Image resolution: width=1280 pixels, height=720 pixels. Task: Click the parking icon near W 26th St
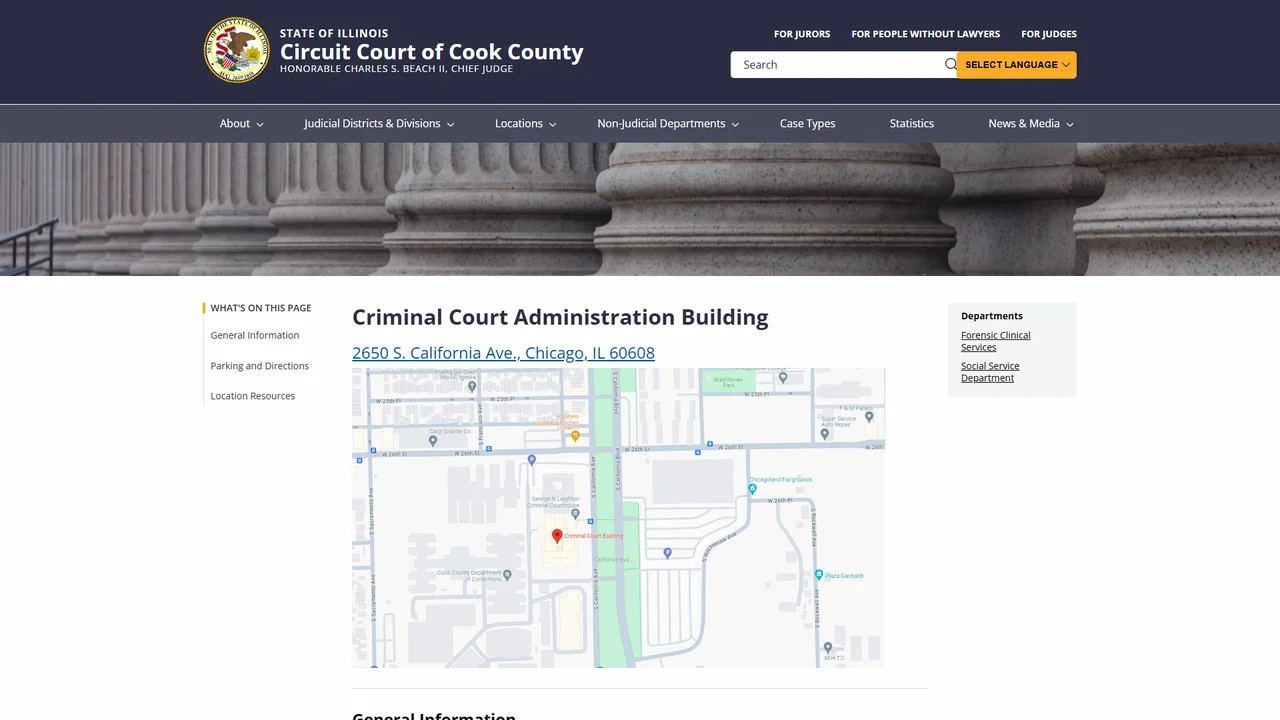531,460
